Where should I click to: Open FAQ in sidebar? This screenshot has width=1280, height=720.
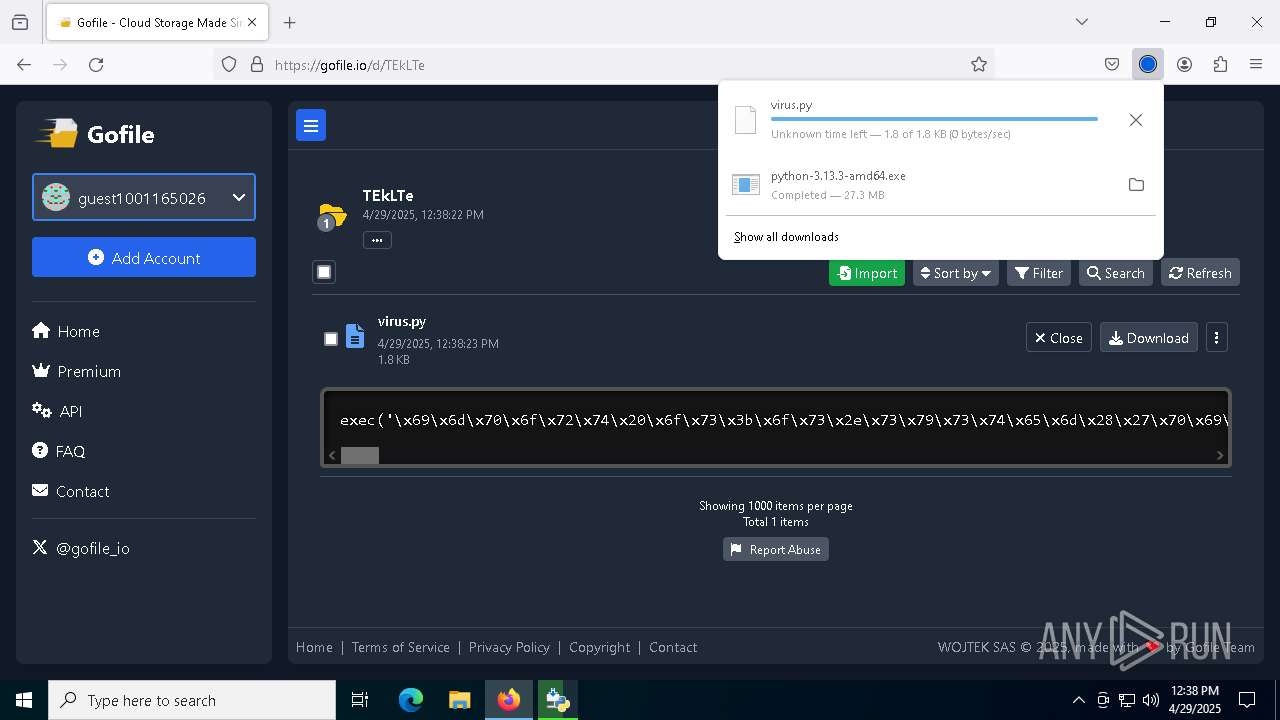58,451
